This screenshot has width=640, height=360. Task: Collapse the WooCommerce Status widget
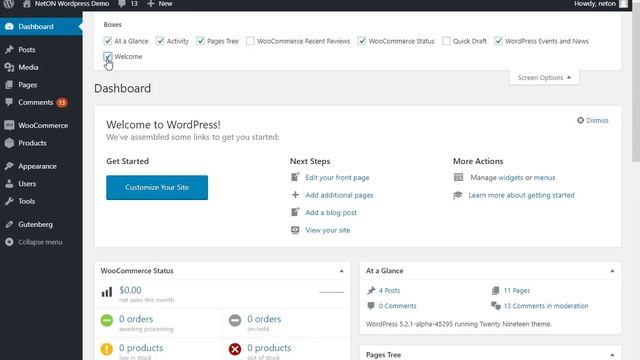[342, 271]
